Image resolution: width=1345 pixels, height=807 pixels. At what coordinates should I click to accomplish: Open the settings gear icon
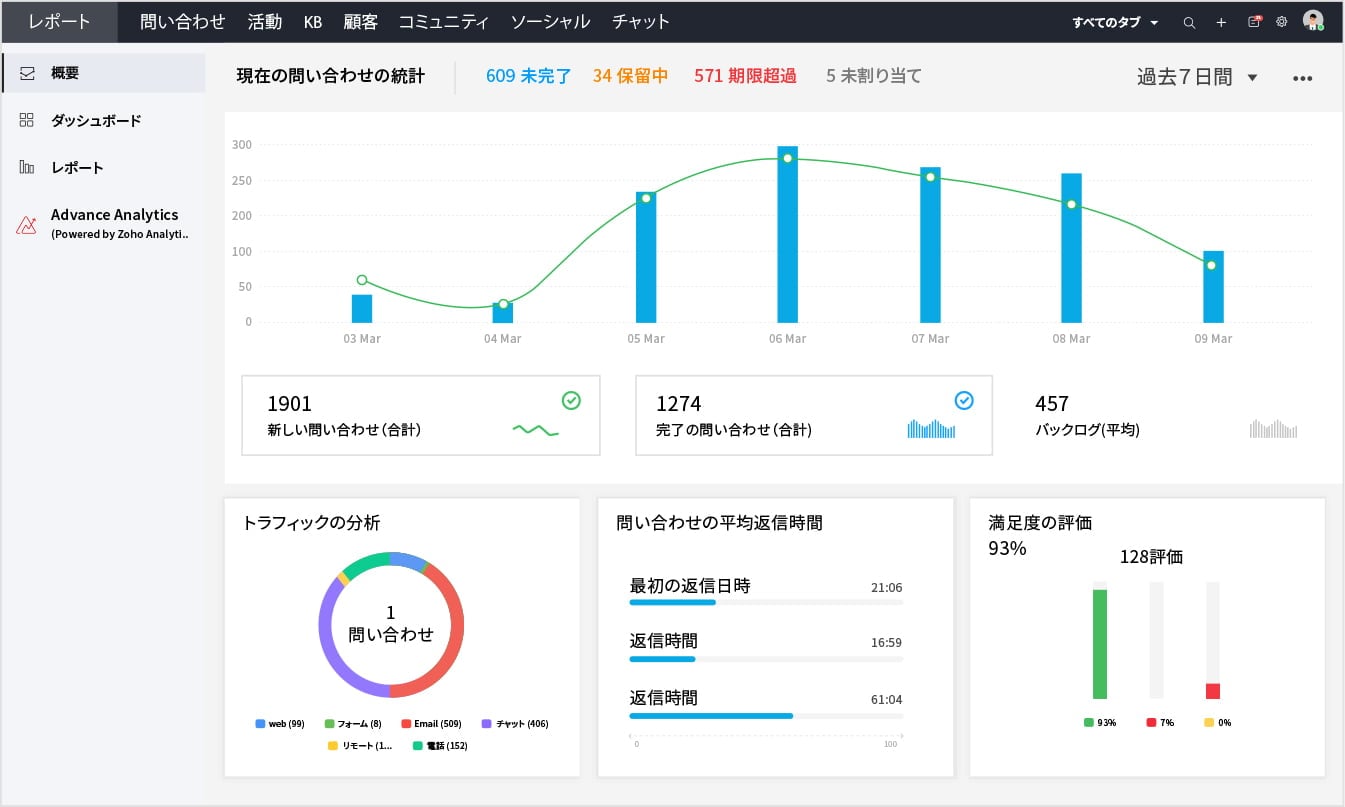point(1281,22)
